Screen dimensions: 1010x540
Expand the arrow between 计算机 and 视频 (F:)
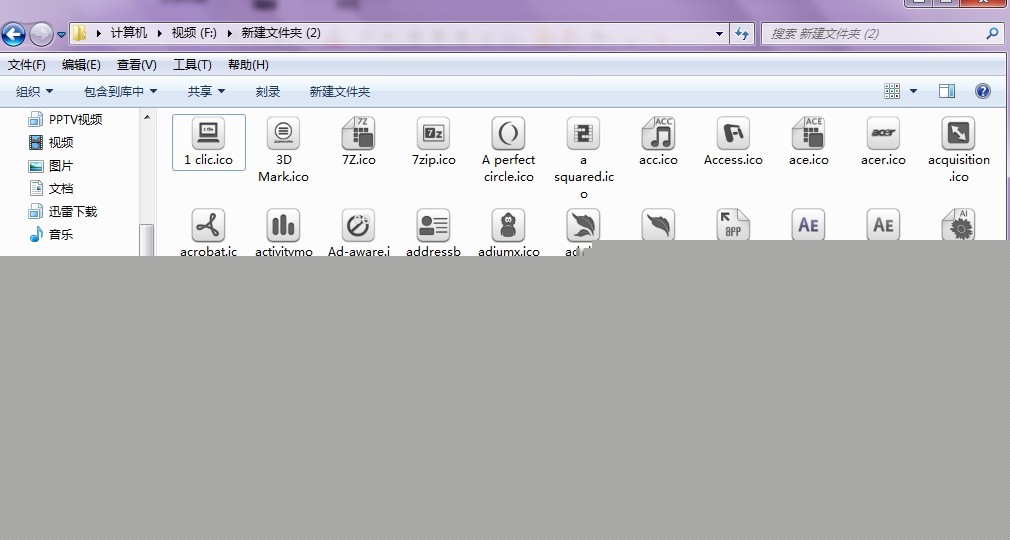point(159,33)
